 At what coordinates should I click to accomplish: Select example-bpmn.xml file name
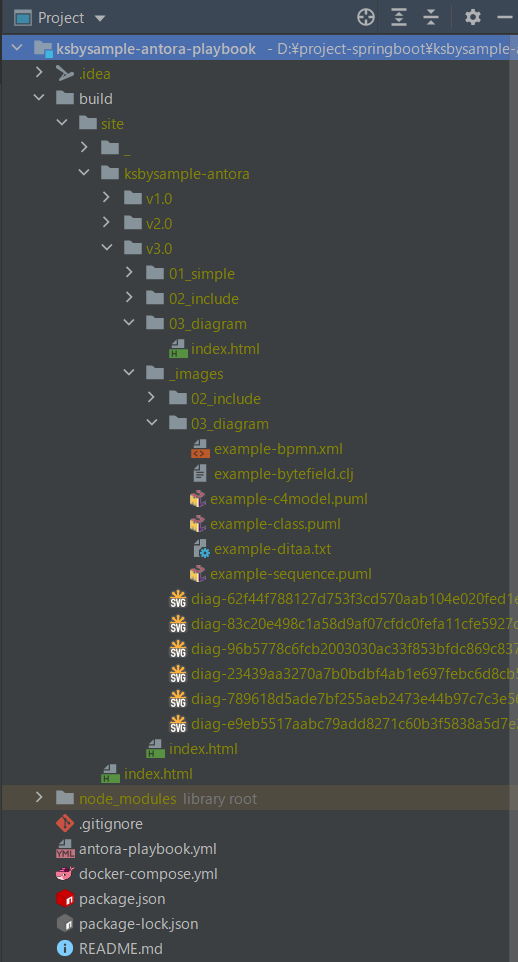278,449
